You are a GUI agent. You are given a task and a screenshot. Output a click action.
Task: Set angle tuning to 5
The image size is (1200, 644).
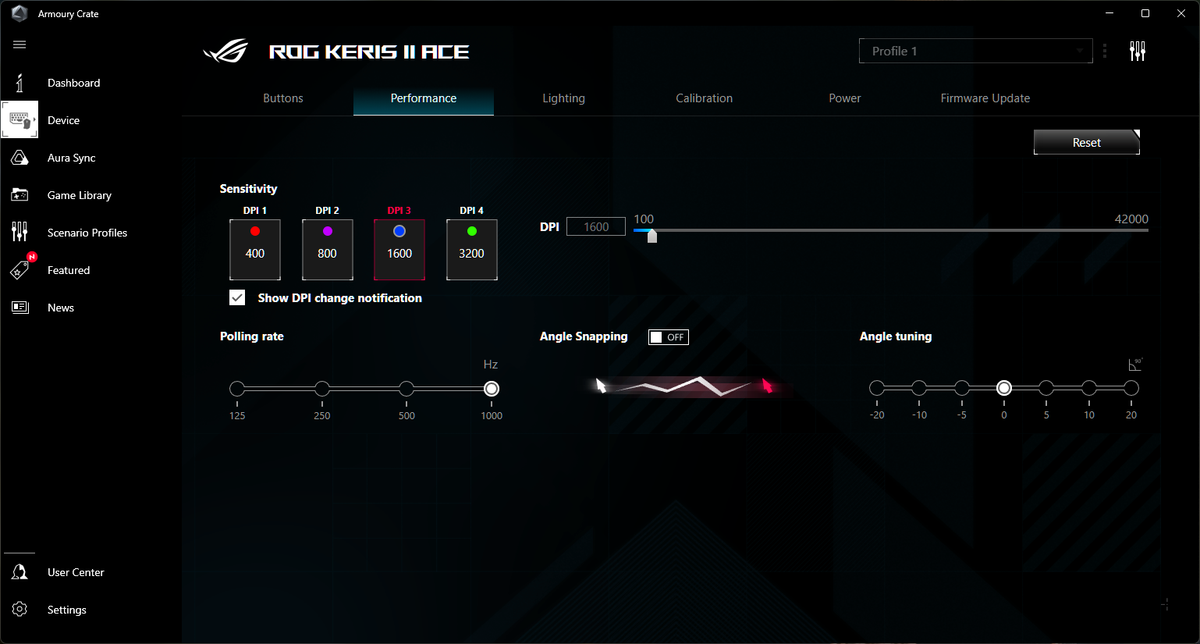pos(1046,389)
